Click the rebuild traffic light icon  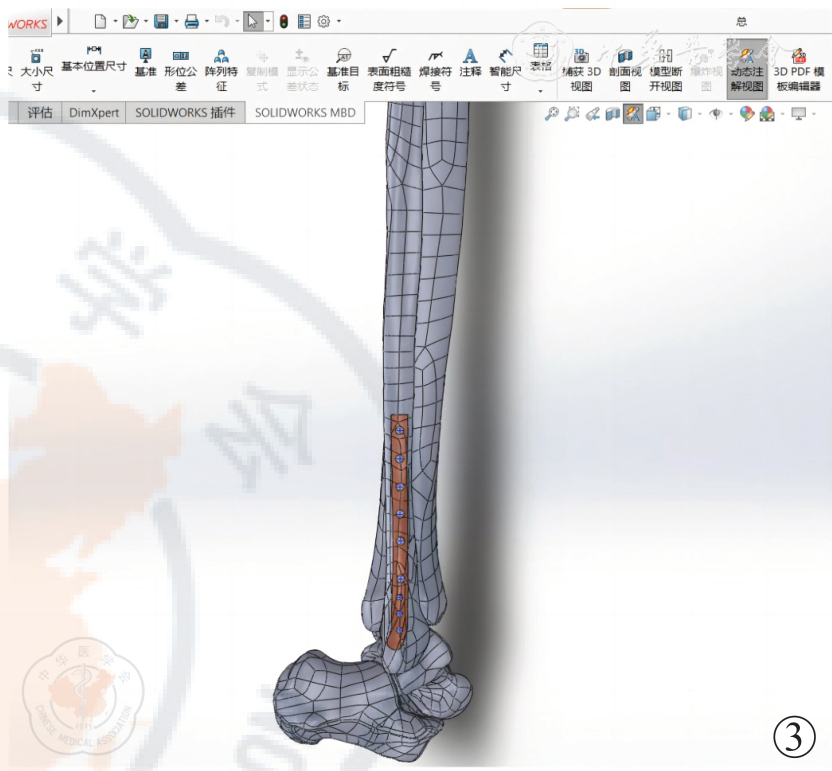tap(283, 20)
